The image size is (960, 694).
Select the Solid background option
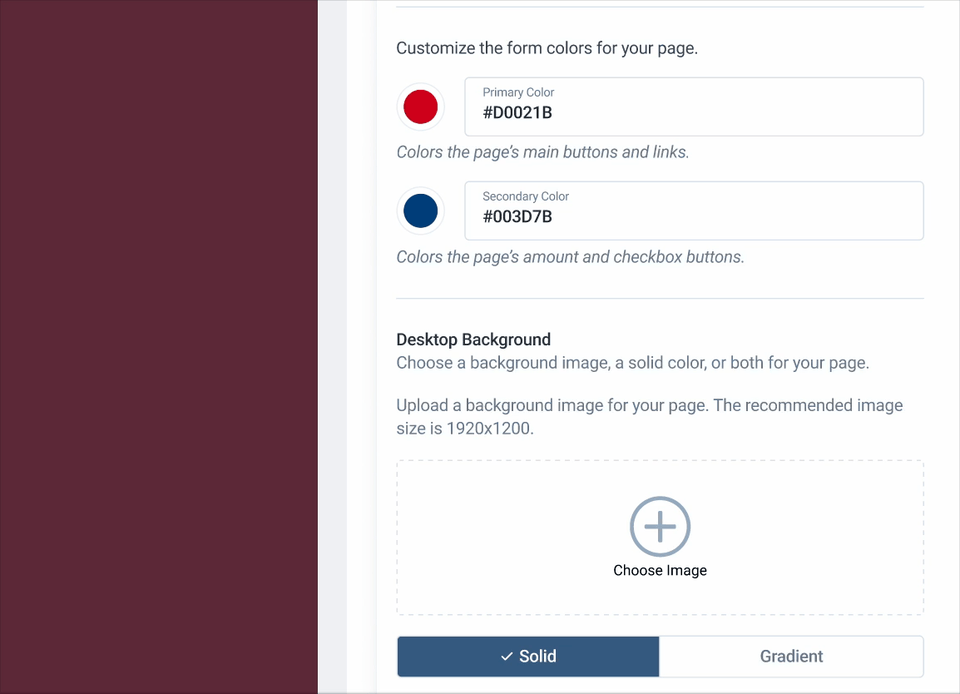click(528, 656)
